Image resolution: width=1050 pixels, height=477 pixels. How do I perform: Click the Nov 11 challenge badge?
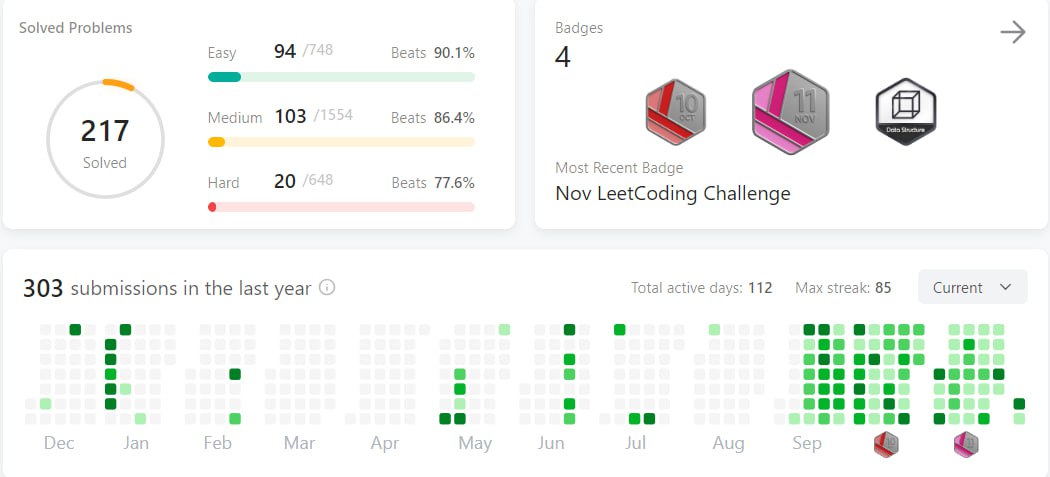pyautogui.click(x=790, y=112)
